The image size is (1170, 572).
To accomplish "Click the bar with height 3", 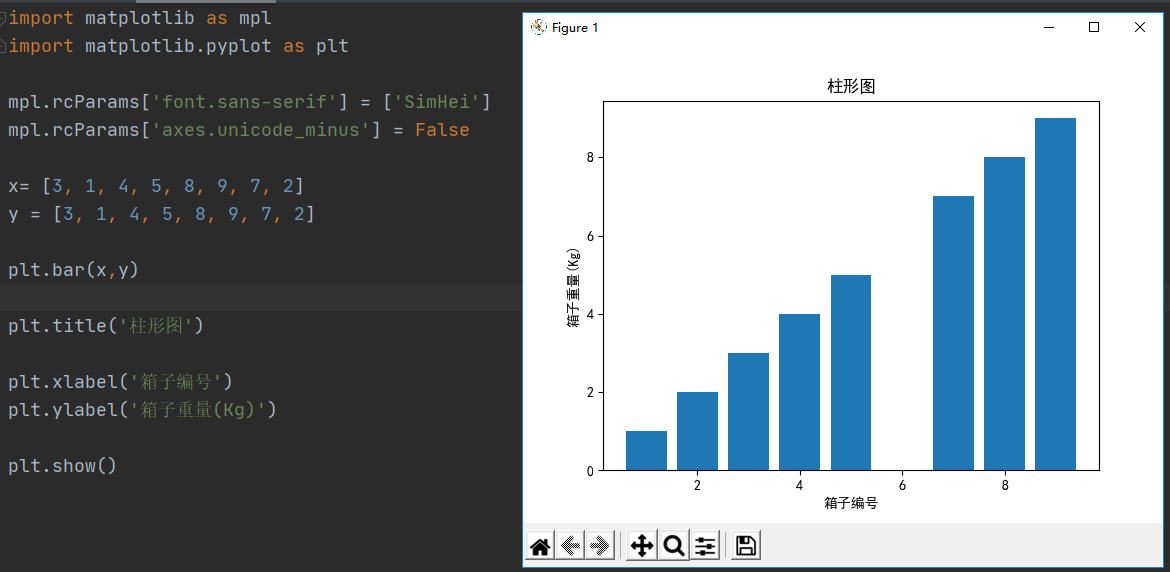I will pyautogui.click(x=748, y=412).
